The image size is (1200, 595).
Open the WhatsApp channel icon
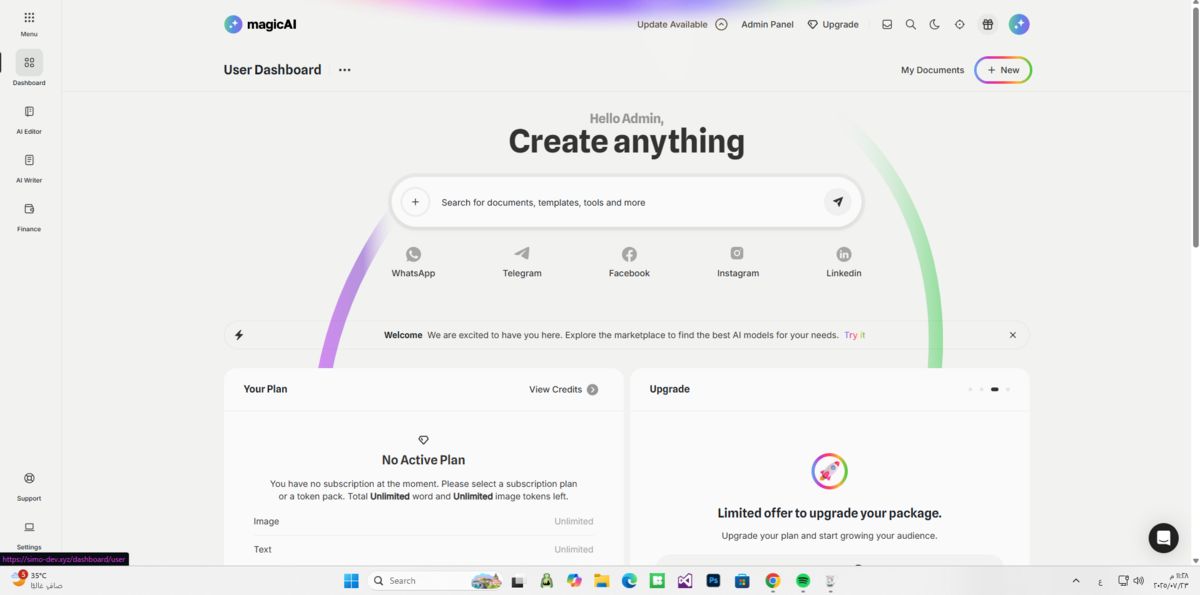(413, 255)
